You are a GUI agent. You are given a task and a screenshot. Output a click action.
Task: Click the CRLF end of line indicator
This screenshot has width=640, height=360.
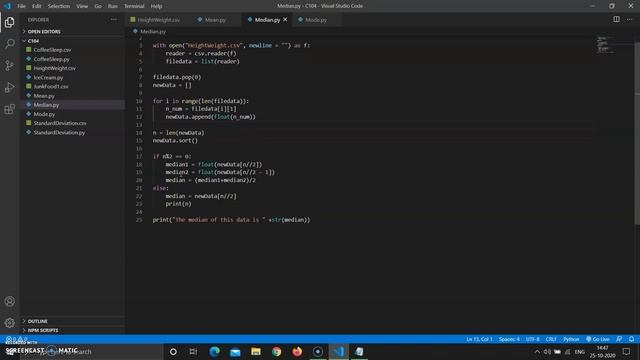[551, 339]
